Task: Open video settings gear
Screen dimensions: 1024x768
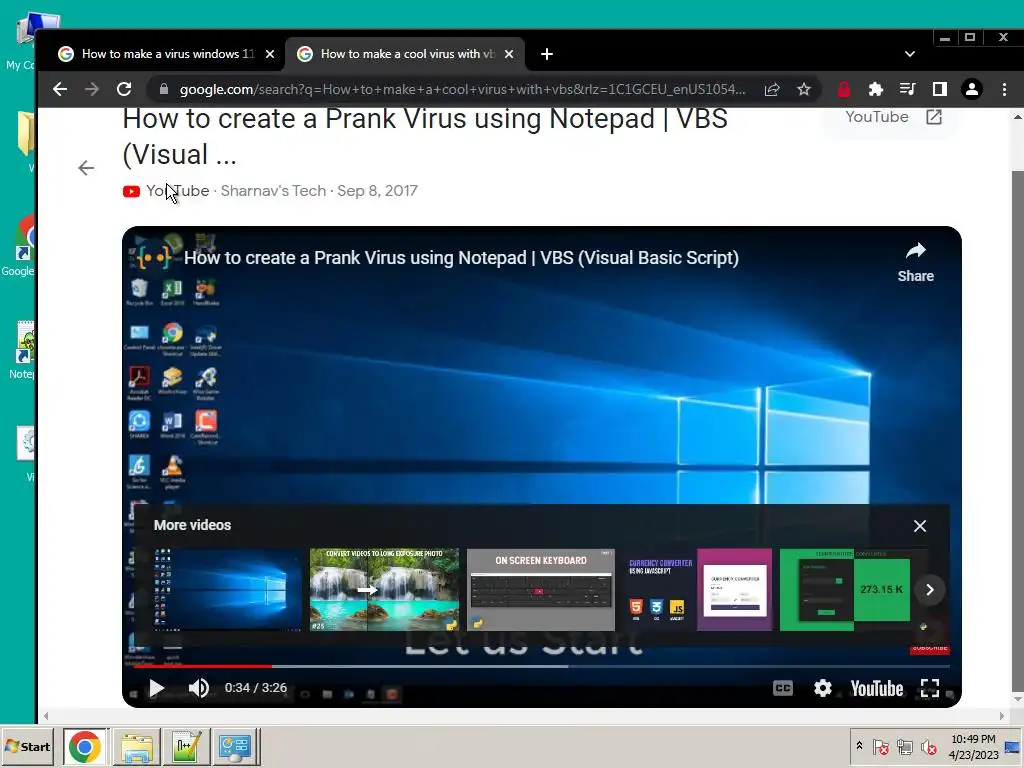Action: click(x=823, y=688)
